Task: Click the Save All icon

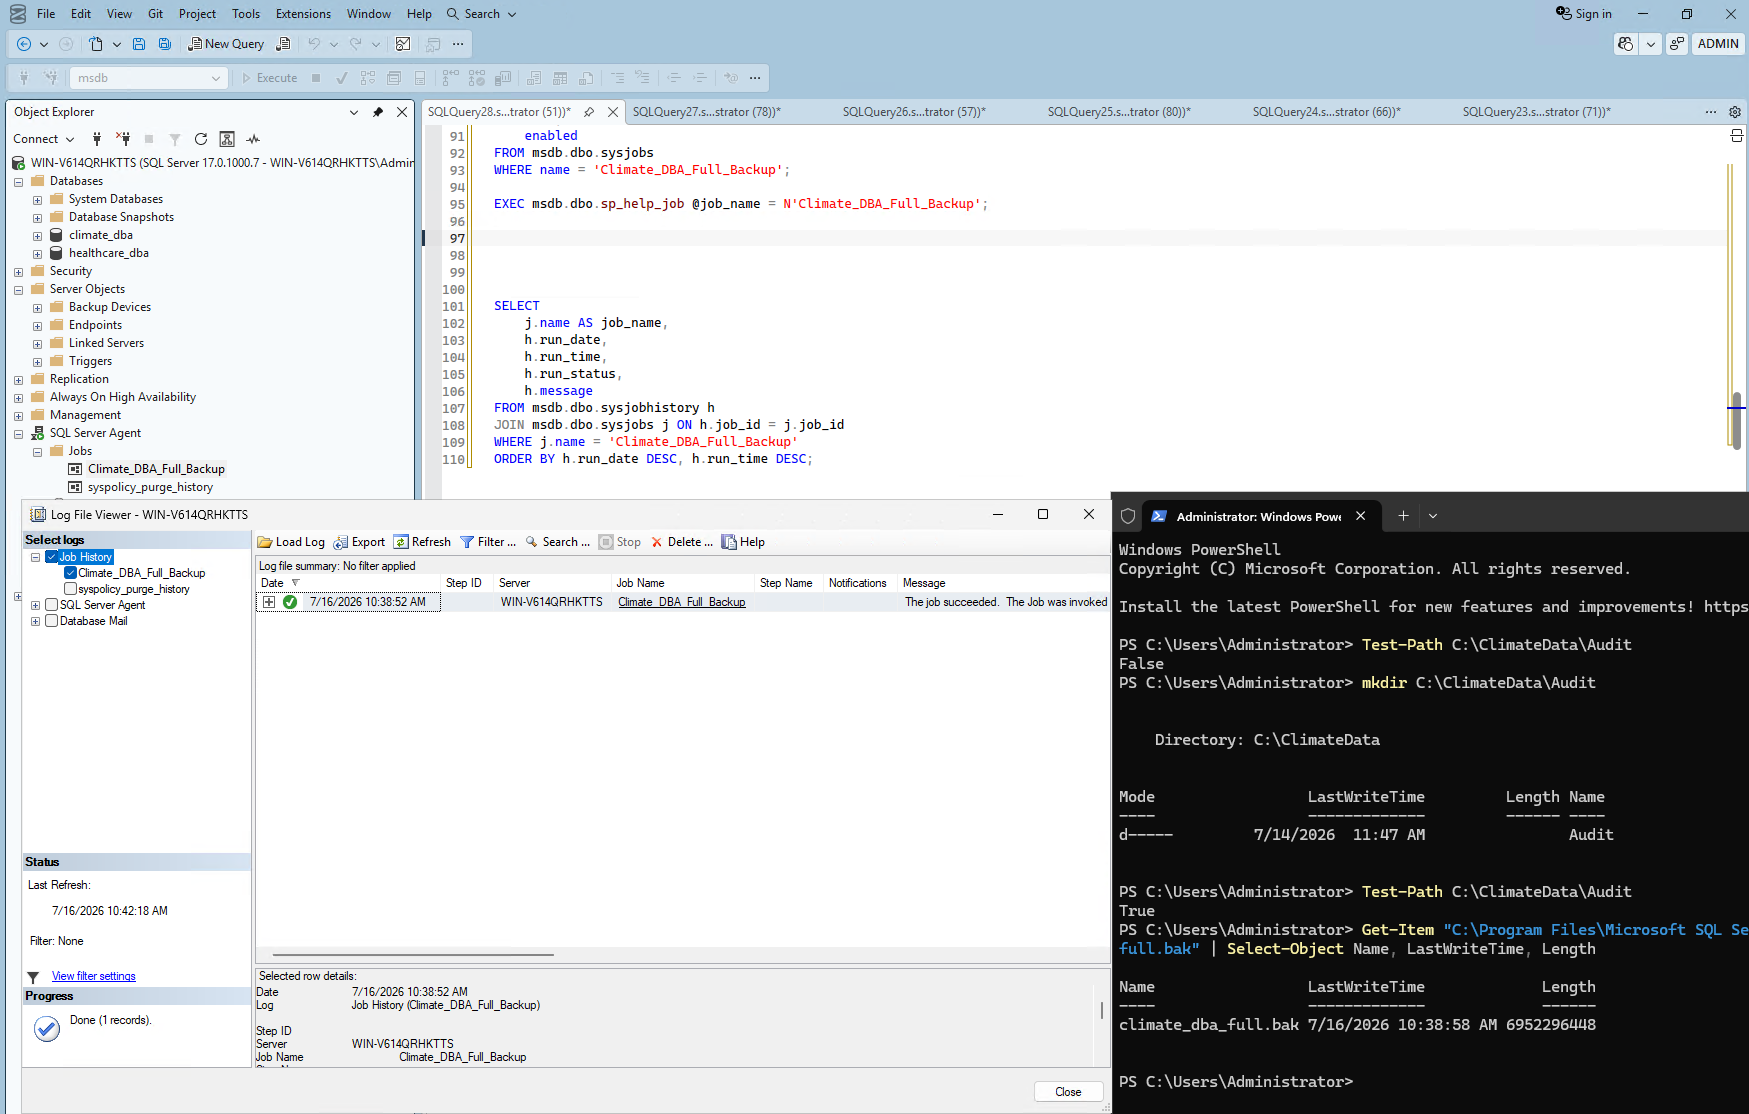Action: [165, 44]
